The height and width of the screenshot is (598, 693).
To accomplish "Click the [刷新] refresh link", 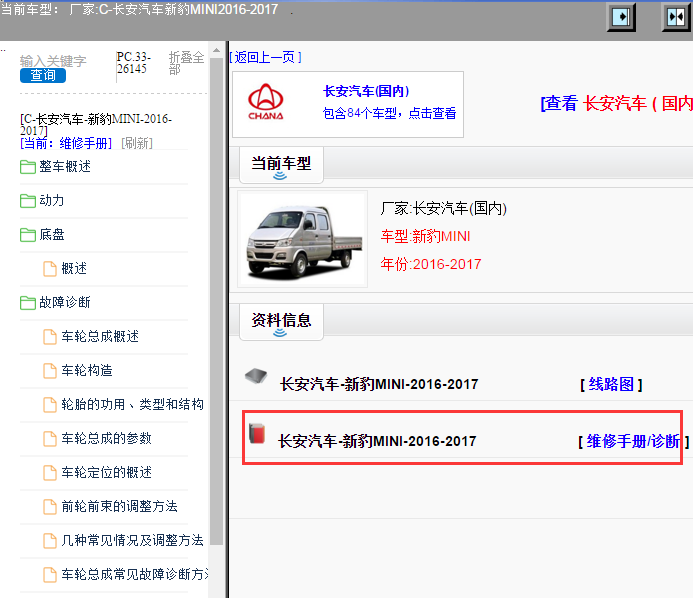I will coord(137,143).
